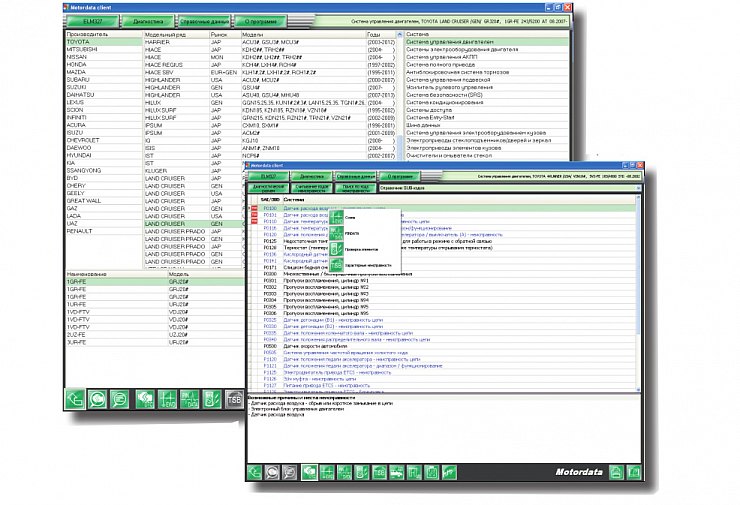This screenshot has height=505, width=740.
Task: Click the EWD icon in the popup menu
Action: pos(336,218)
